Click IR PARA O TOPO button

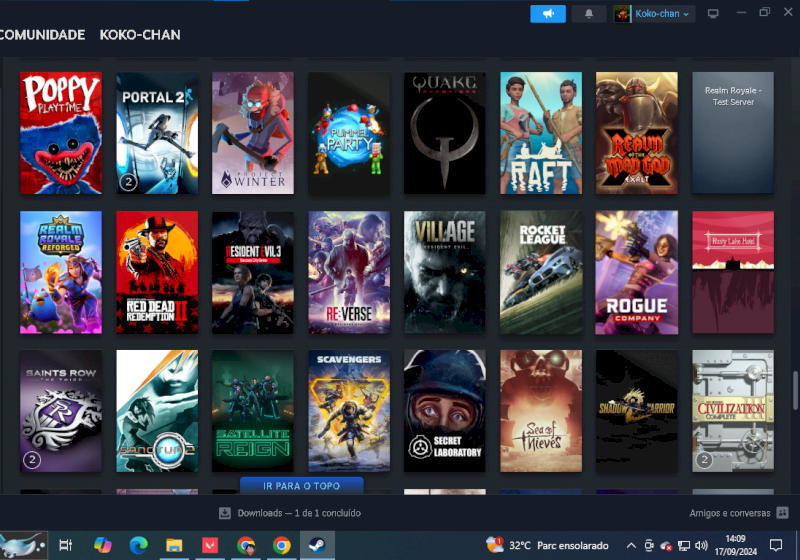[x=302, y=486]
